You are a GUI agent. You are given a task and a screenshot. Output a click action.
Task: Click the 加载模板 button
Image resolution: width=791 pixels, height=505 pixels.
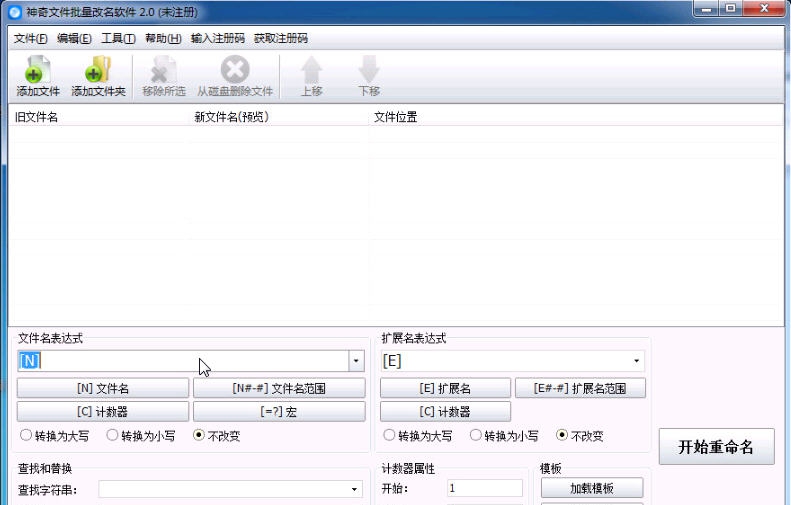pyautogui.click(x=592, y=488)
